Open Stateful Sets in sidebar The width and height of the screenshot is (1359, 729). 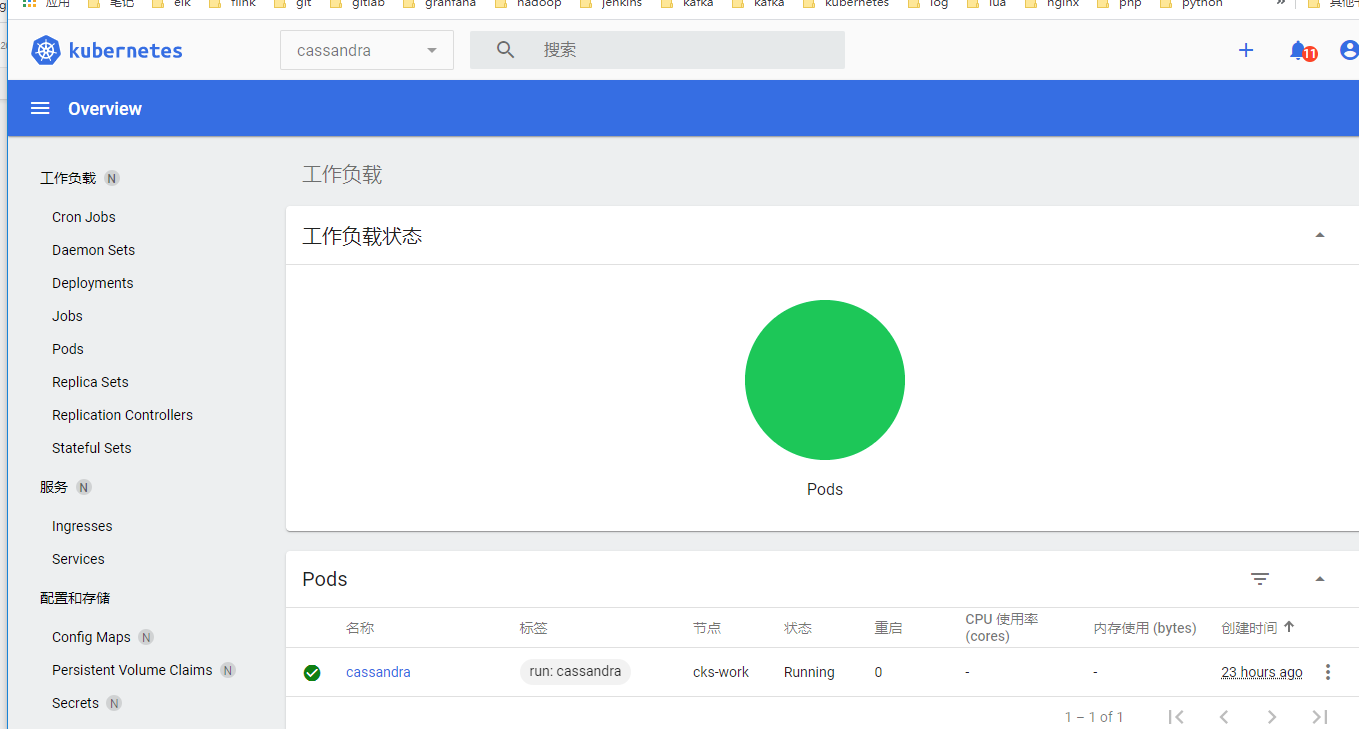[91, 448]
